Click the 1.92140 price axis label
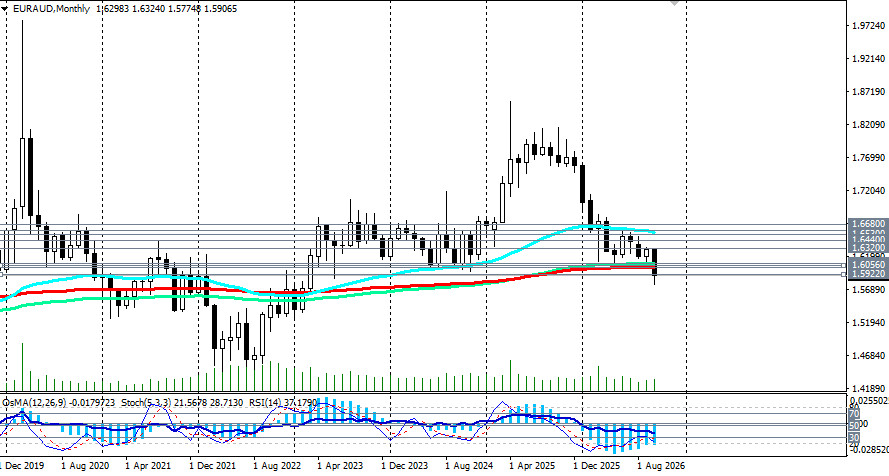This screenshot has width=889, height=476. [868, 58]
